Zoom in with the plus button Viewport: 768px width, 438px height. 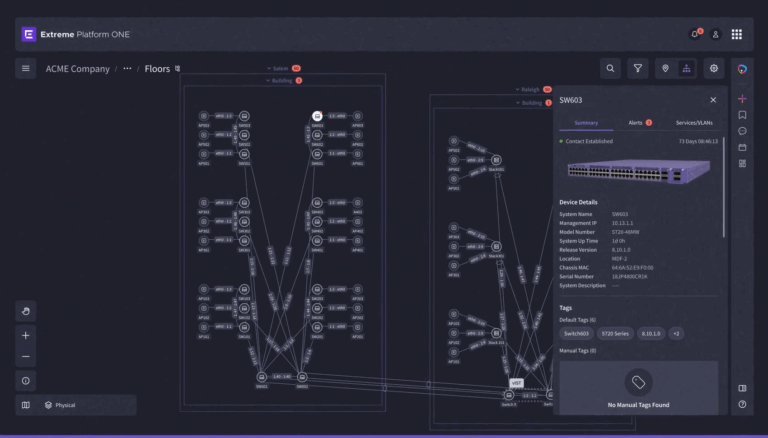25,336
